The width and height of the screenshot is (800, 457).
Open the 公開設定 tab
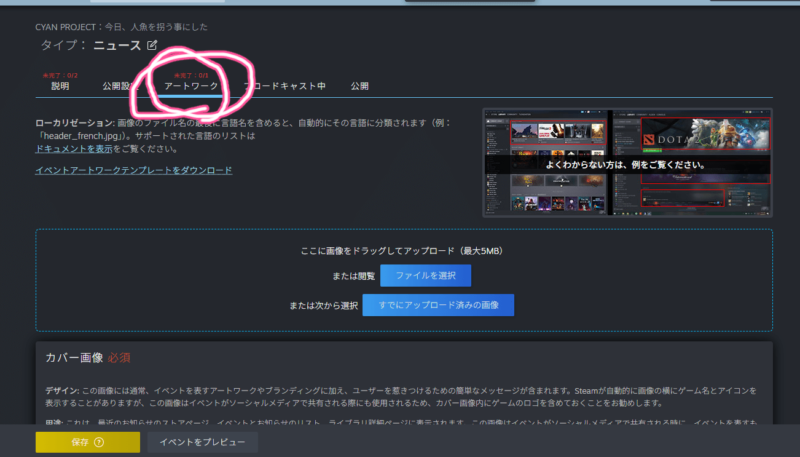point(119,87)
